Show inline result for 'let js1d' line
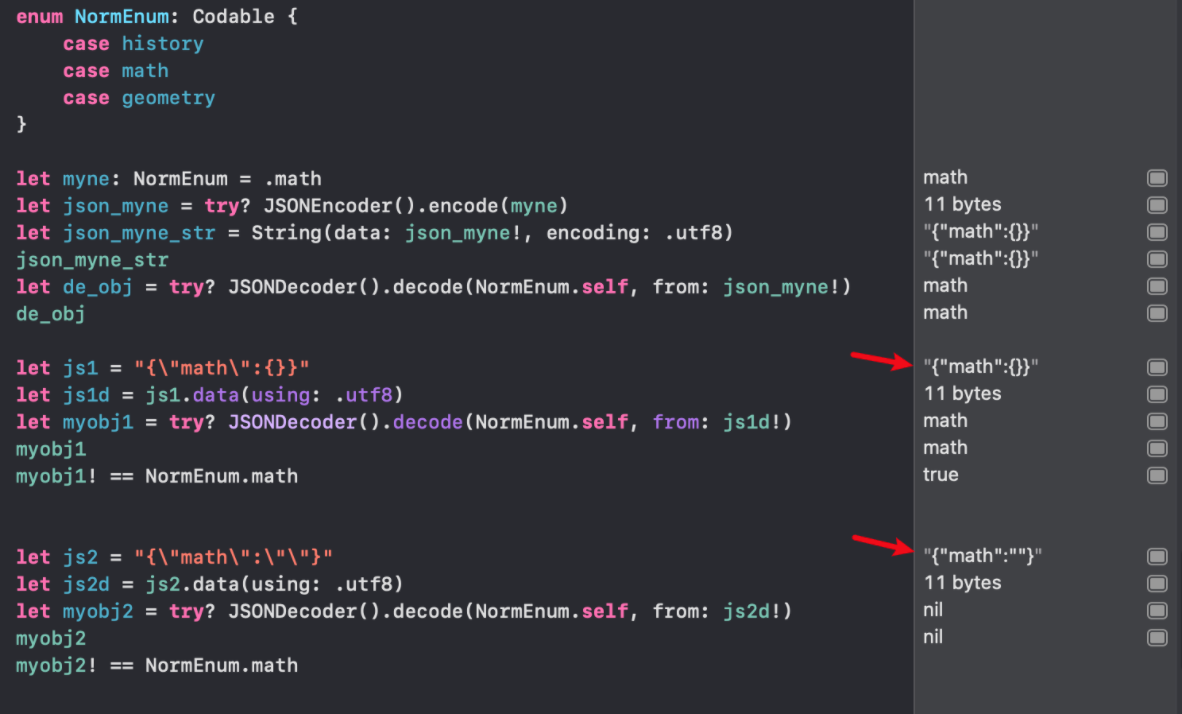Image resolution: width=1182 pixels, height=714 pixels. [x=1157, y=394]
